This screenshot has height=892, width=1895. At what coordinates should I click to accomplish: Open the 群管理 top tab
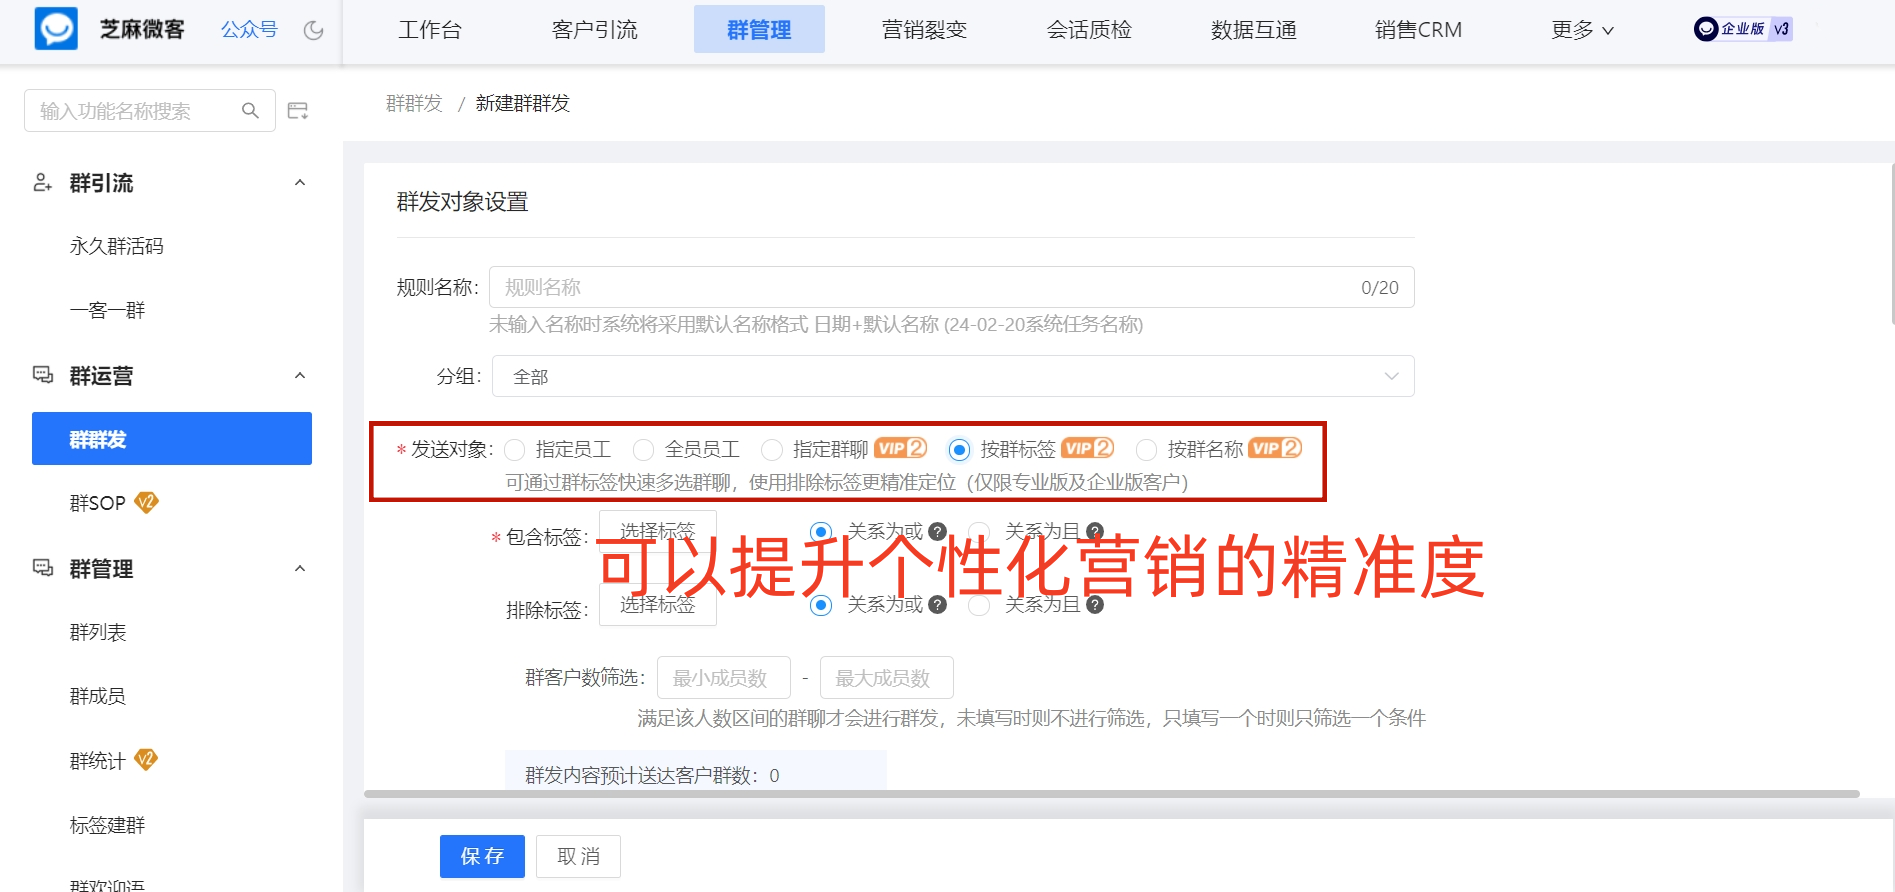[759, 30]
